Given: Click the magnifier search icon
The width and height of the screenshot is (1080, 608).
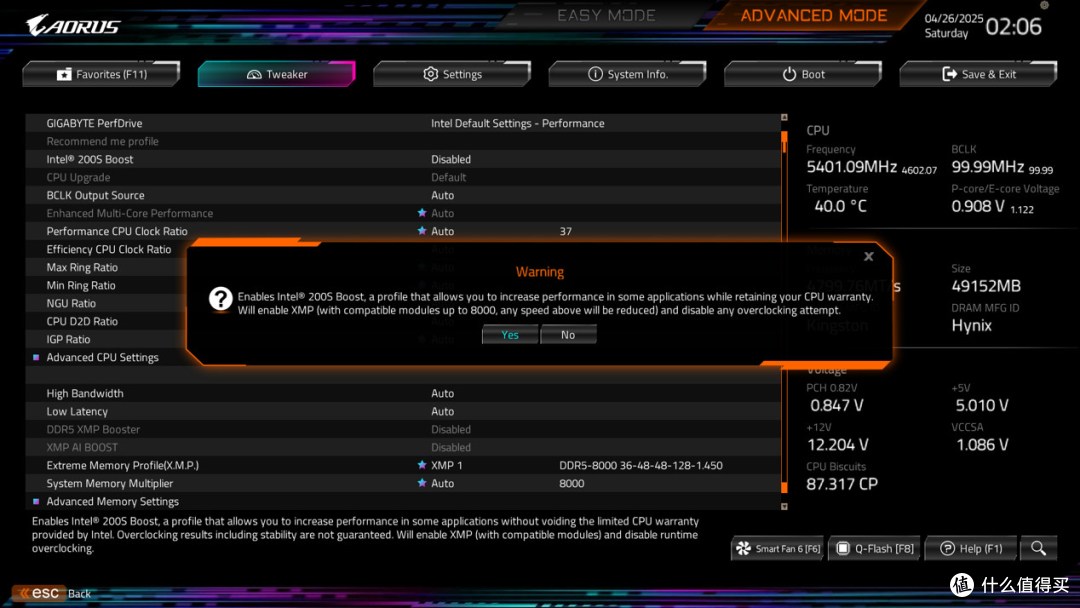Looking at the screenshot, I should pyautogui.click(x=1039, y=549).
